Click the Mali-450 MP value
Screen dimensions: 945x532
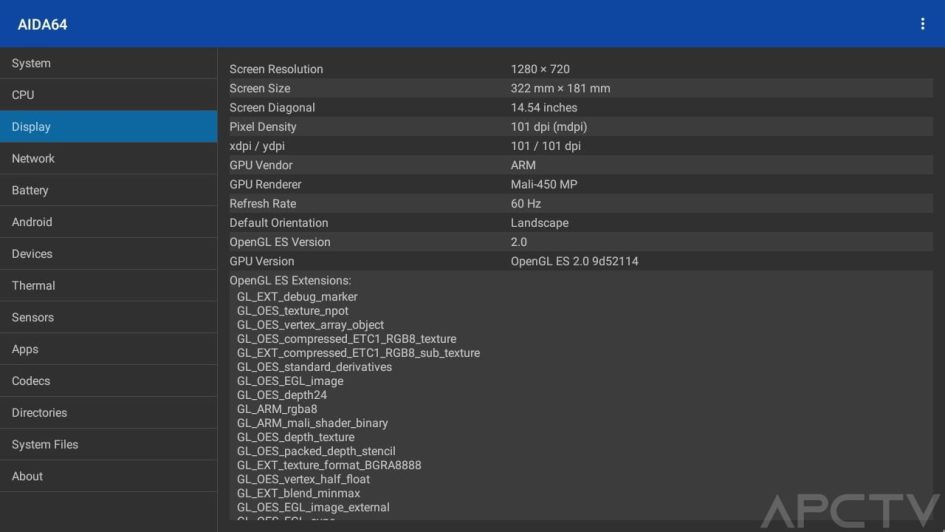point(544,184)
